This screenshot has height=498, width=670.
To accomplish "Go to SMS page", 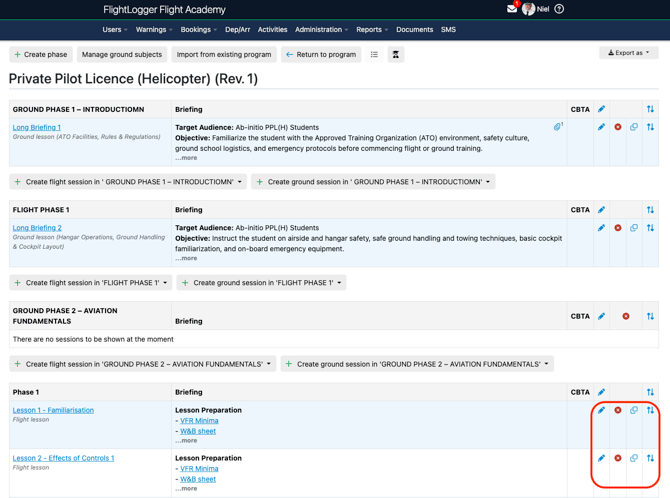I will 448,29.
